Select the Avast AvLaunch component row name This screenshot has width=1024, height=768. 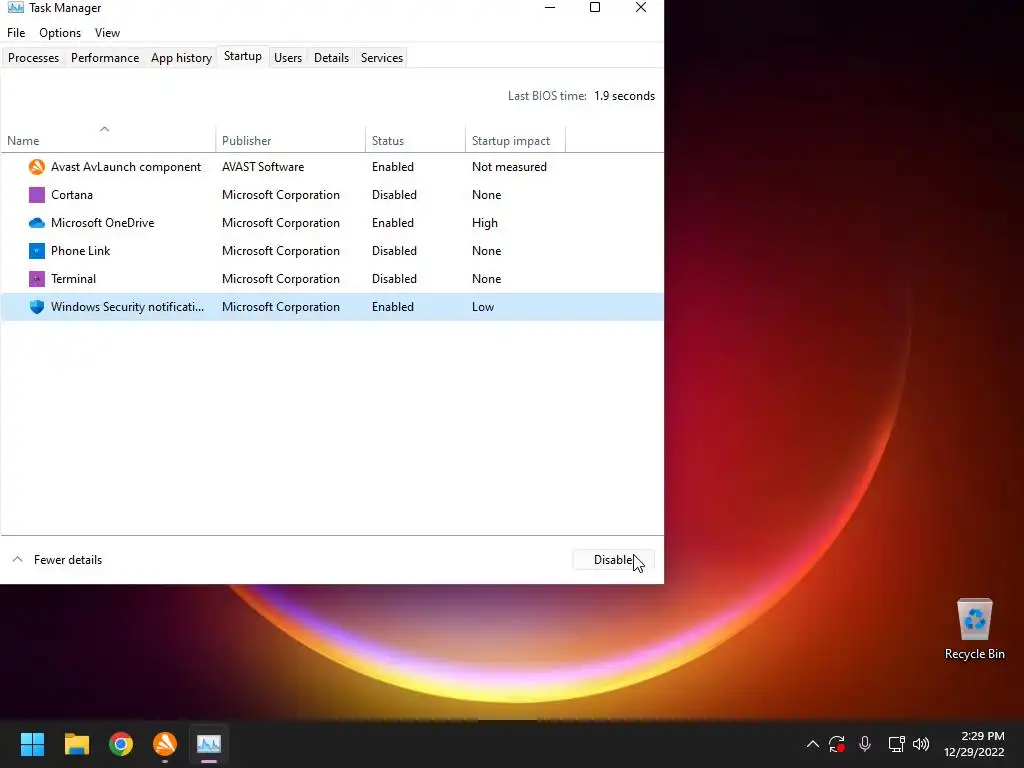pyautogui.click(x=126, y=167)
